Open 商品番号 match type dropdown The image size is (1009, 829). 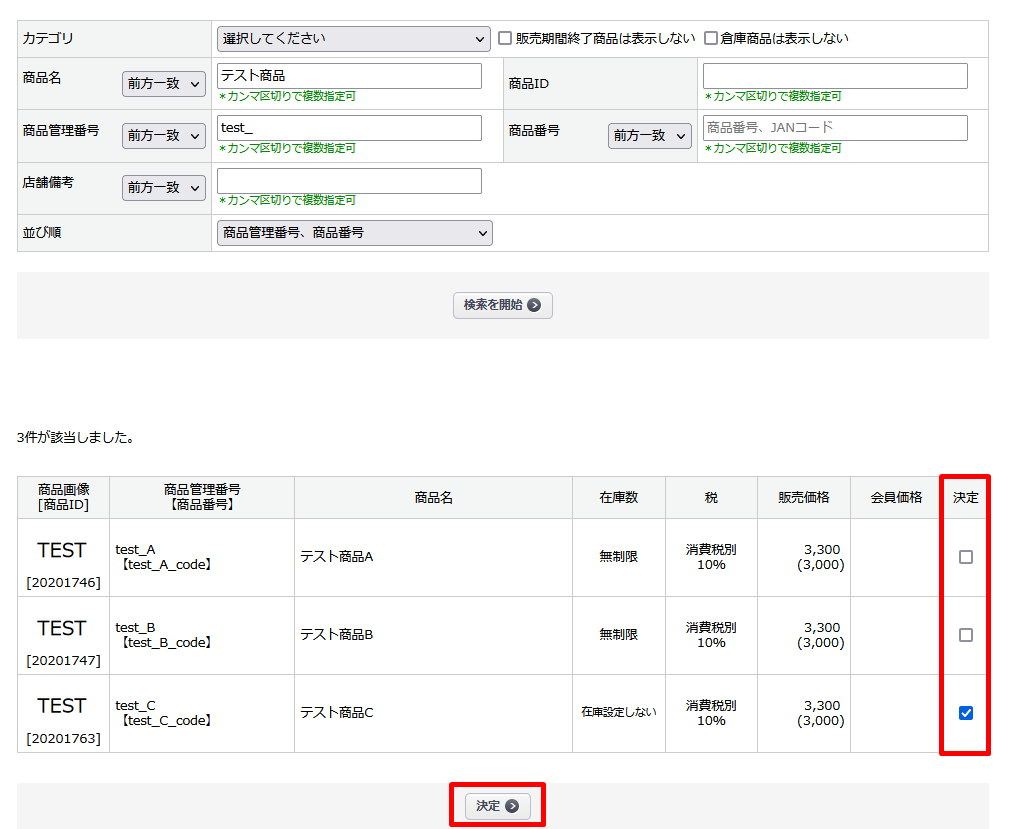click(x=649, y=136)
